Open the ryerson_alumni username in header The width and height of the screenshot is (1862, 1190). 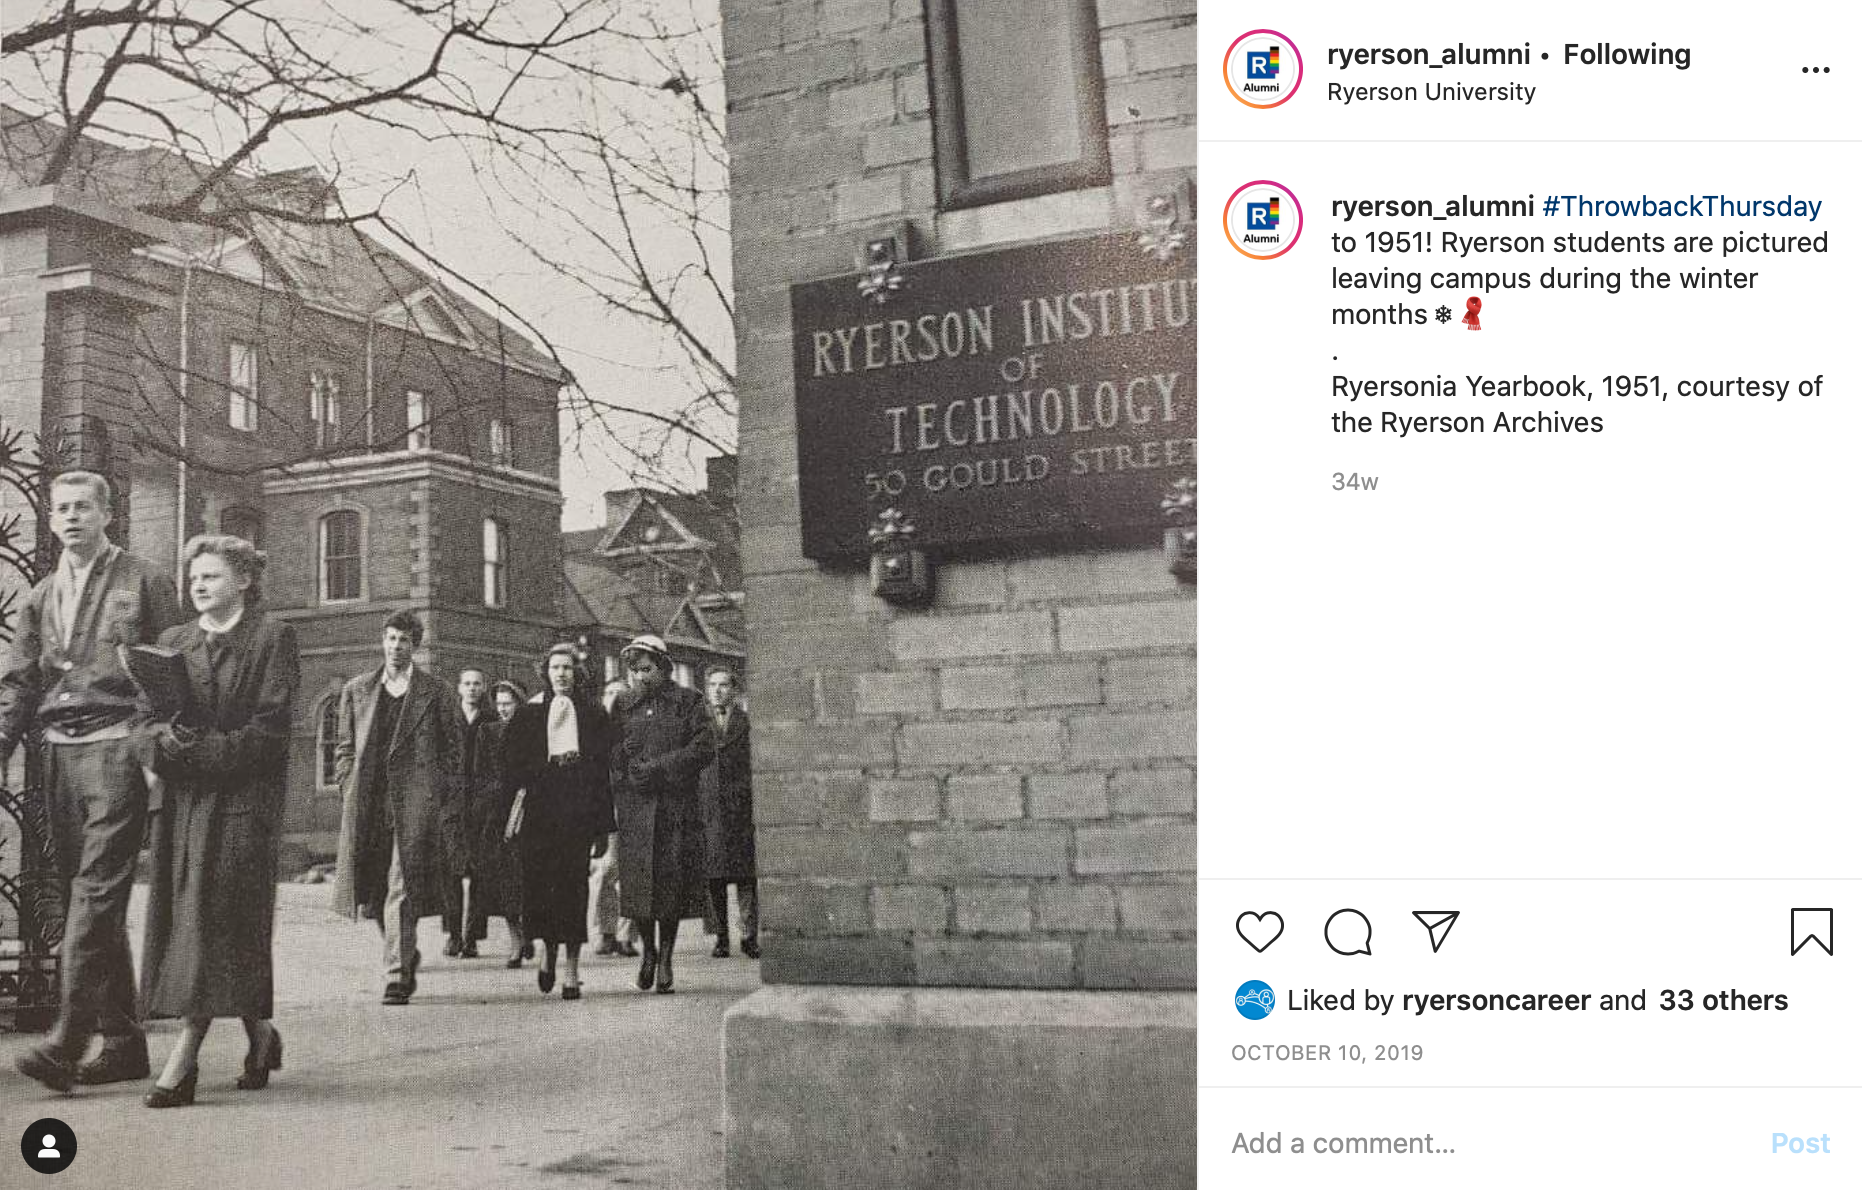(1428, 54)
